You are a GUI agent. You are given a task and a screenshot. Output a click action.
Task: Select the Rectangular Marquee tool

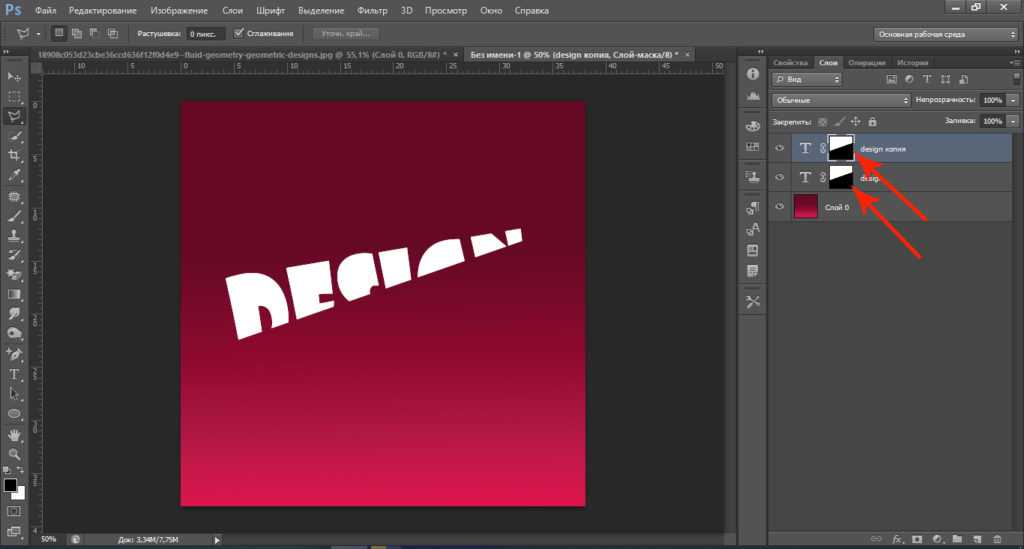pyautogui.click(x=14, y=97)
